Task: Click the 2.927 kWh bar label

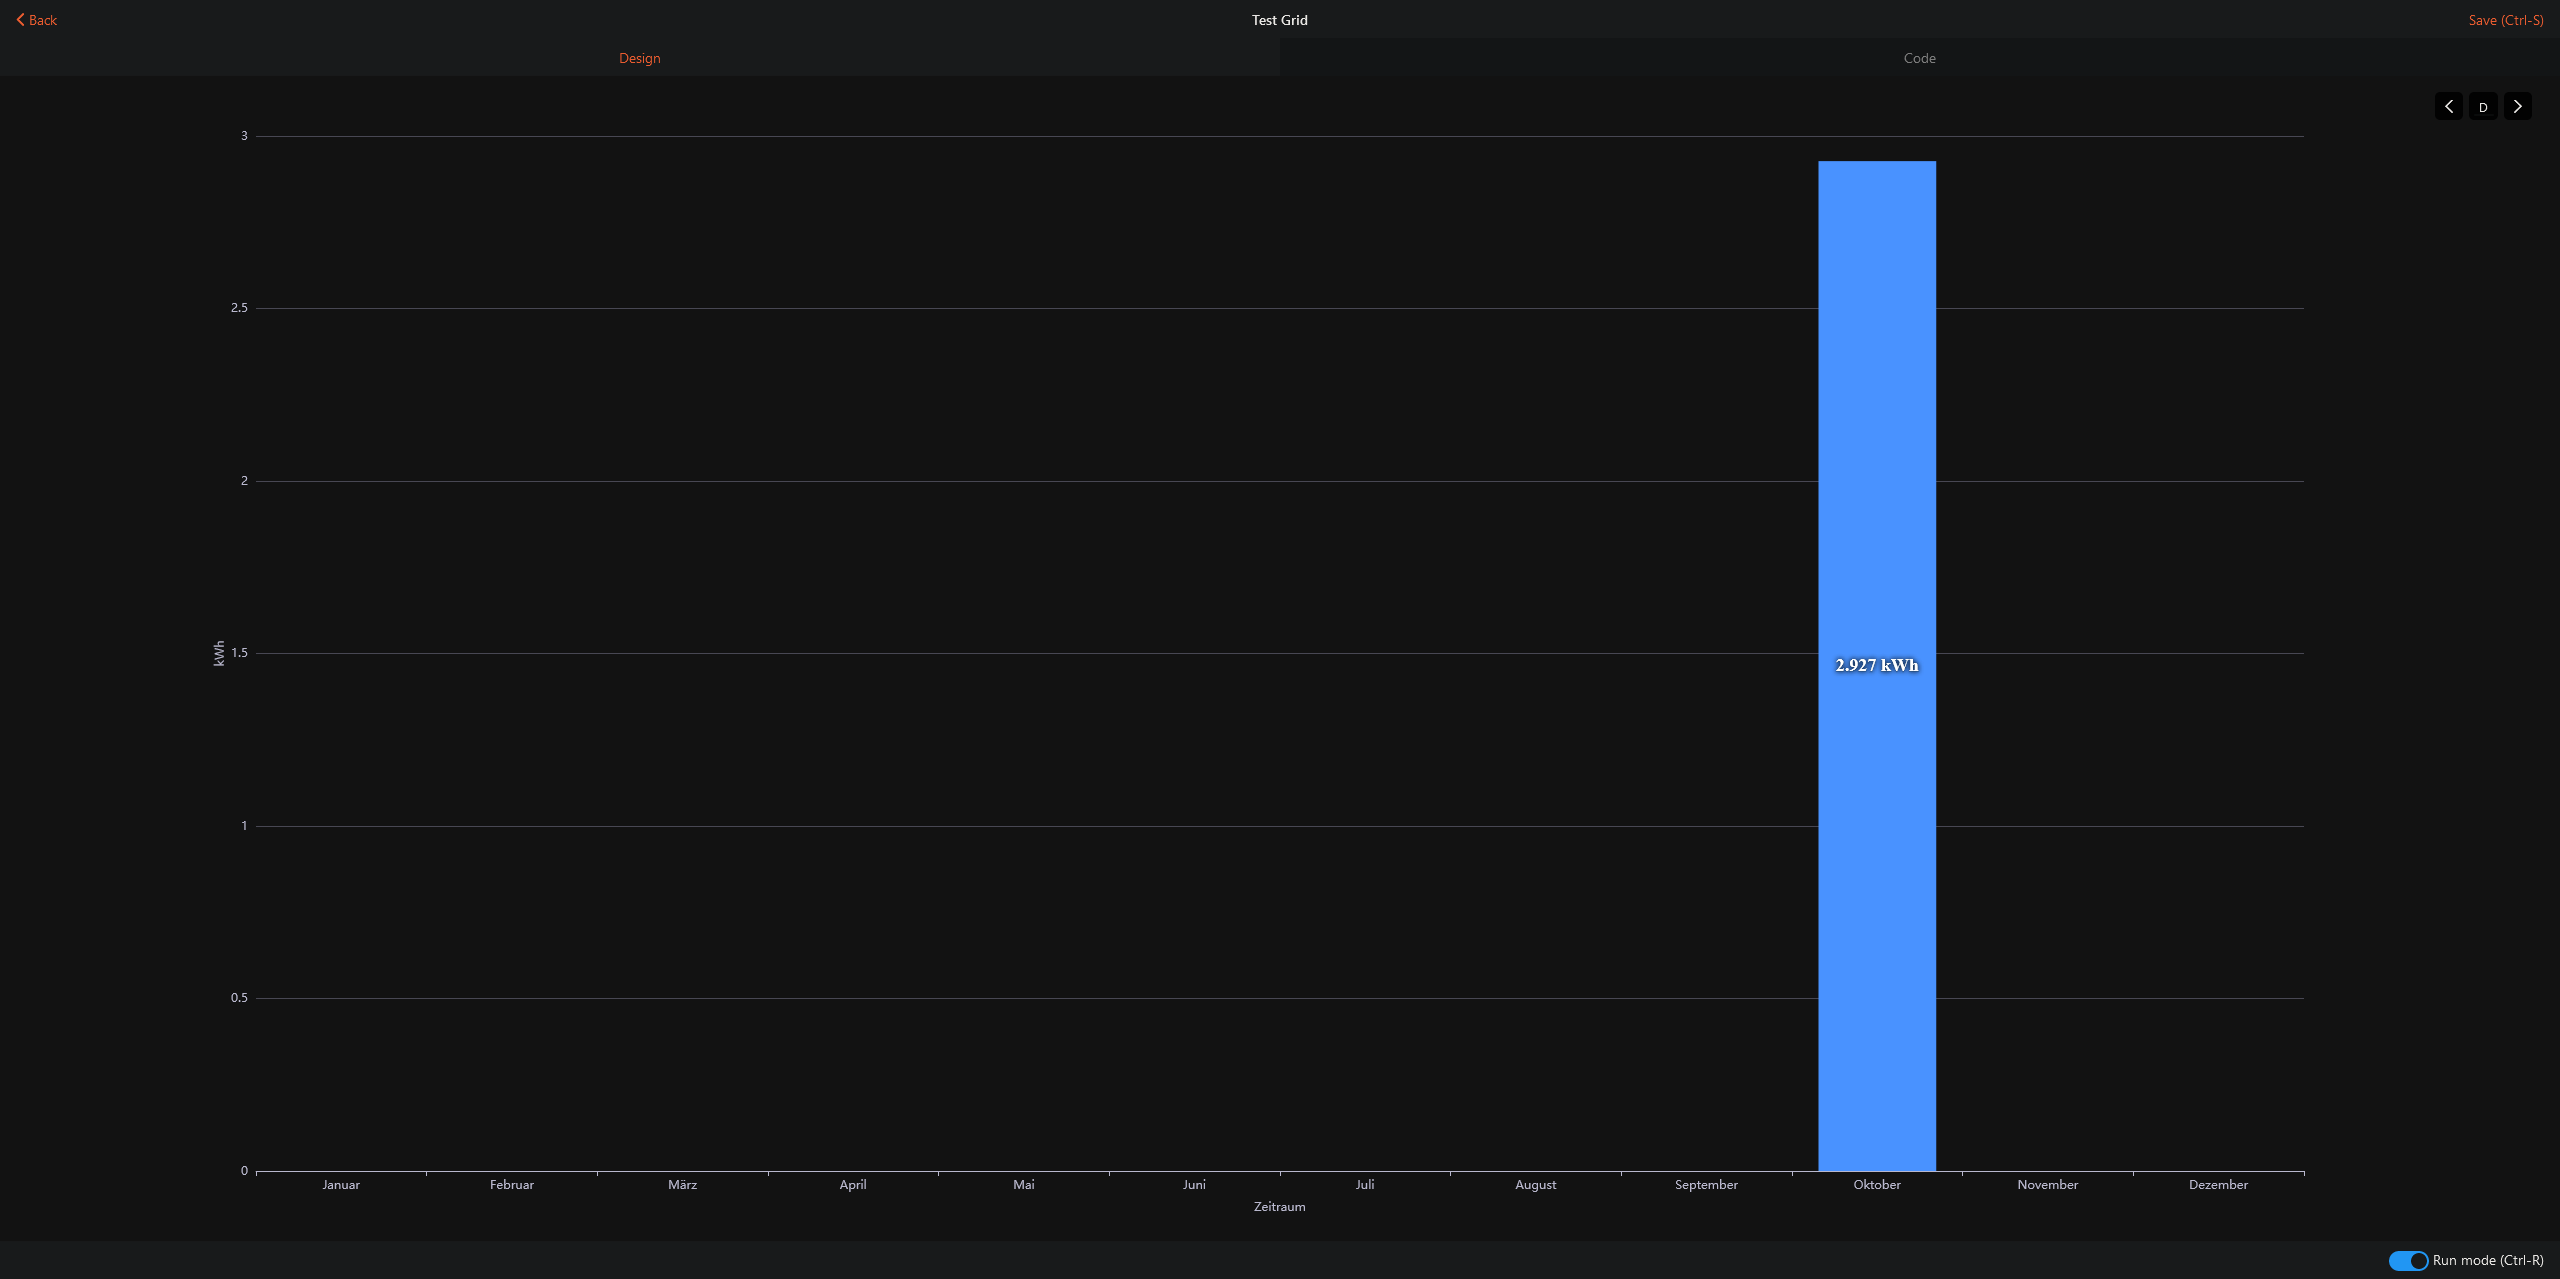Action: click(x=1876, y=665)
